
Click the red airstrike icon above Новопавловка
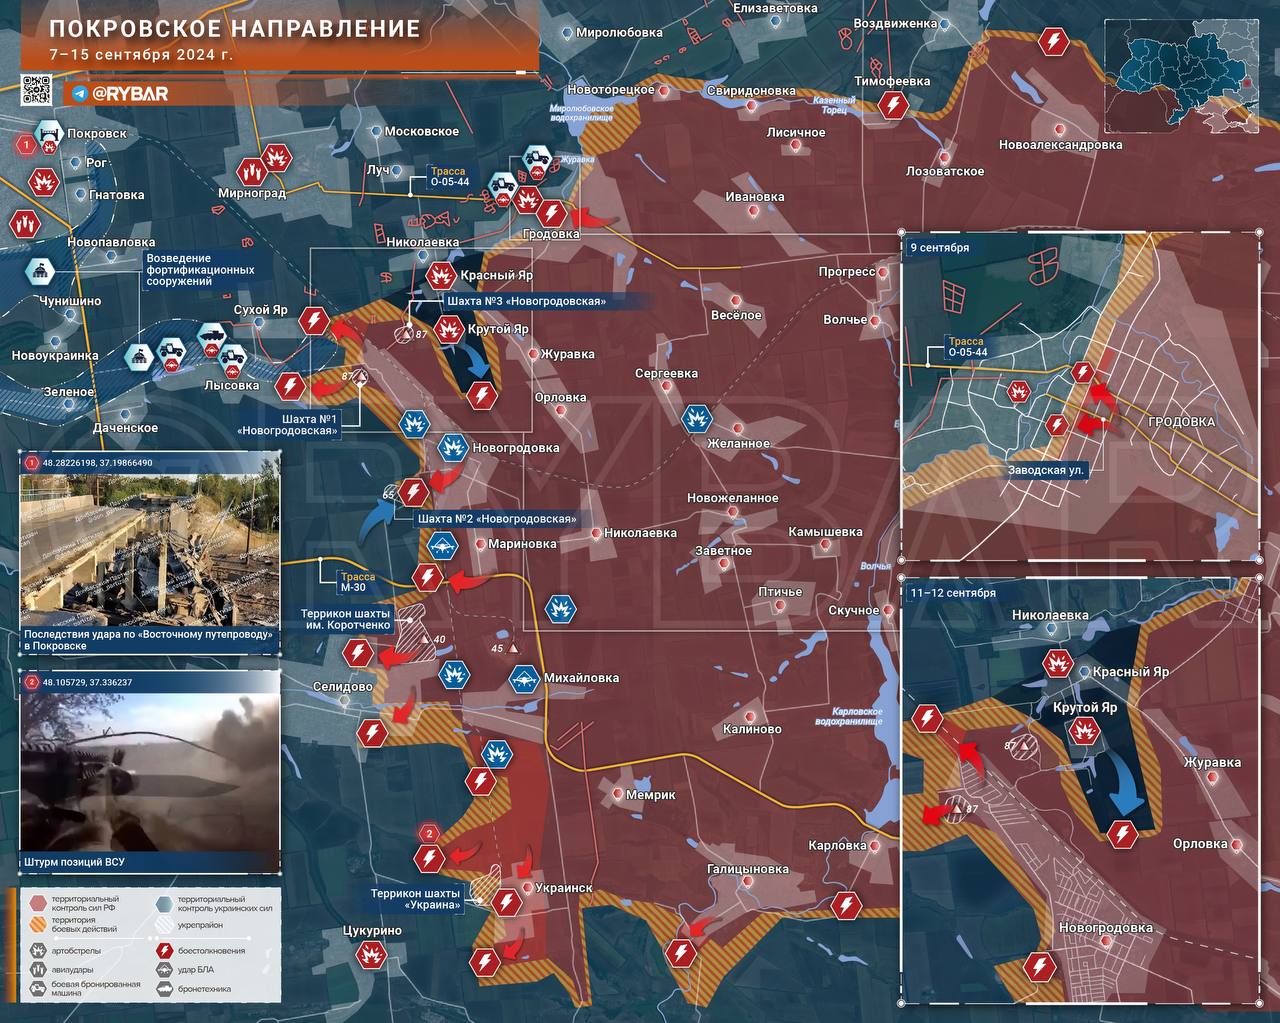pos(23,222)
